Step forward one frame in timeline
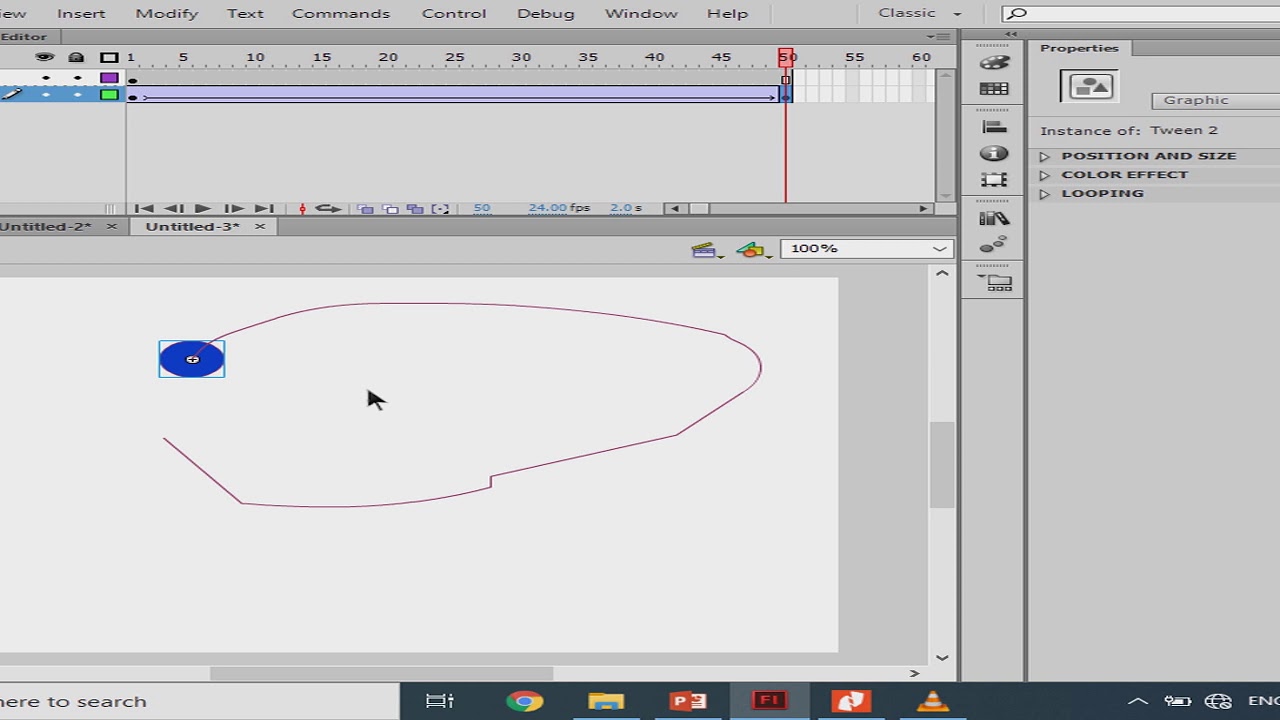Screen dimensions: 1280x720 (233, 208)
